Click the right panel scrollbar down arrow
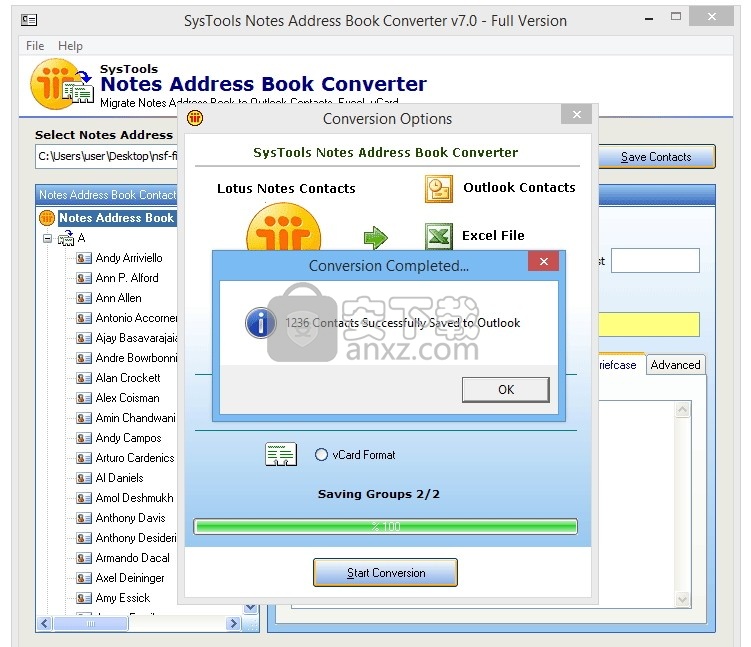This screenshot has height=647, width=751. click(683, 599)
